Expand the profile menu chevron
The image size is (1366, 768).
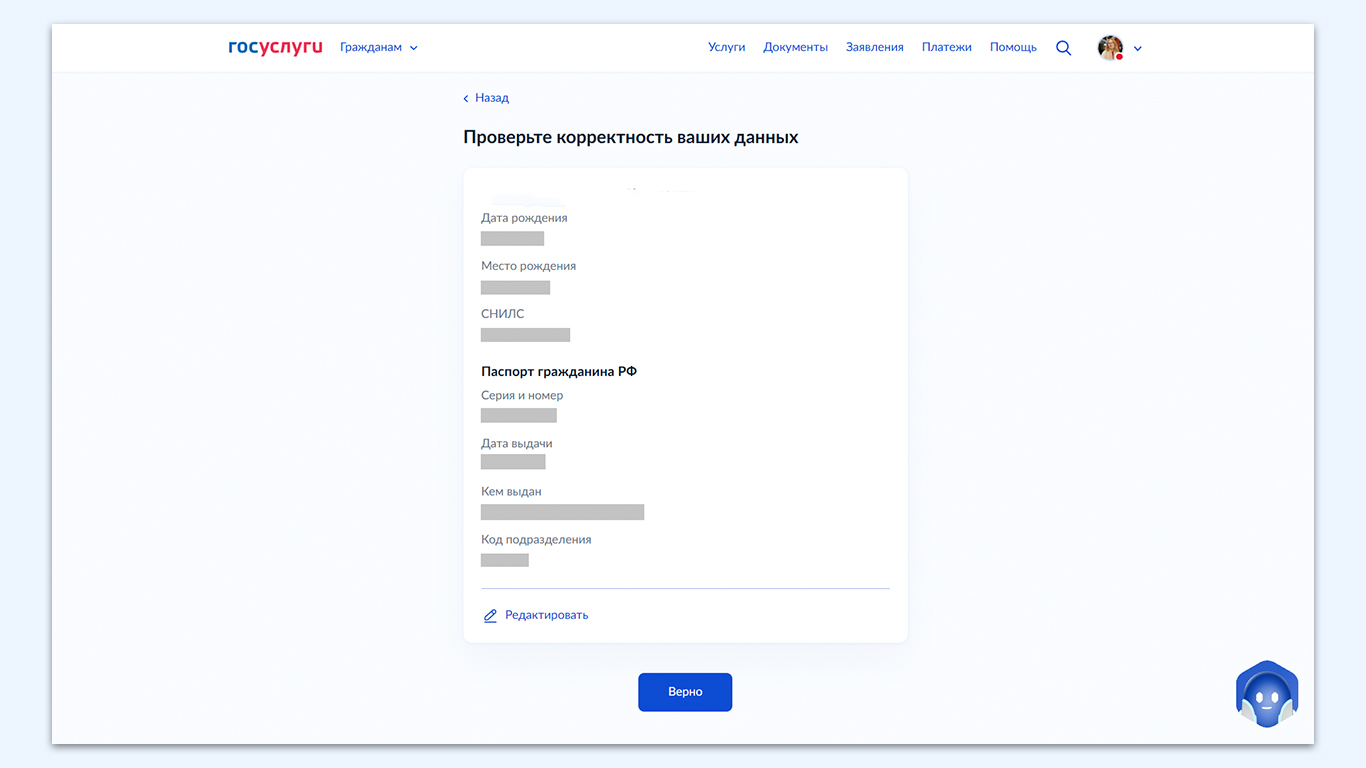coord(1138,48)
